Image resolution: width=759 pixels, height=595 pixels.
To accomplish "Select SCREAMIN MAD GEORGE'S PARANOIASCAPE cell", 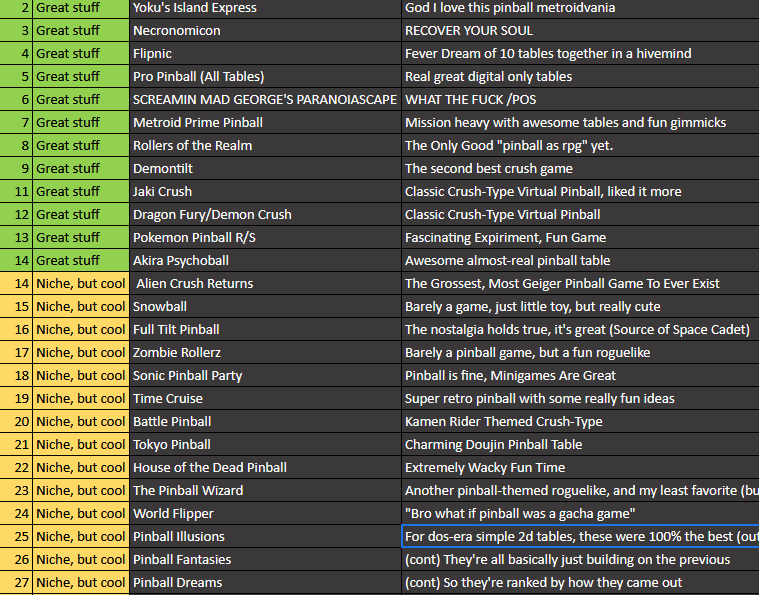I will [265, 100].
